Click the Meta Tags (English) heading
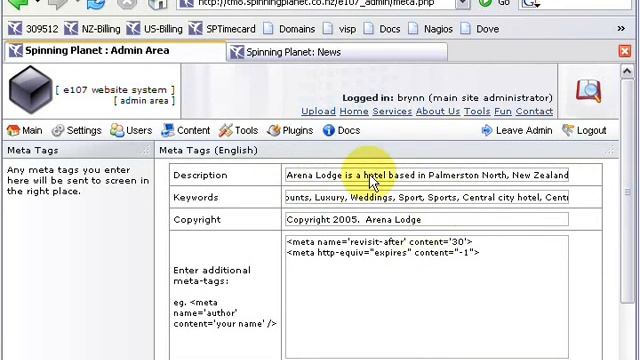 click(x=209, y=150)
